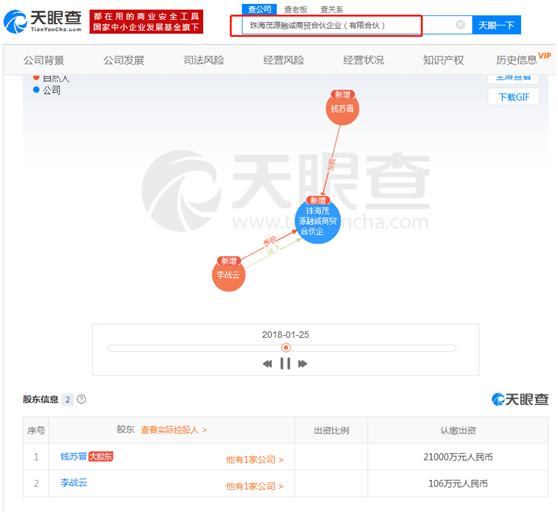Click the timeline slider handle
The image size is (558, 513).
[x=285, y=347]
